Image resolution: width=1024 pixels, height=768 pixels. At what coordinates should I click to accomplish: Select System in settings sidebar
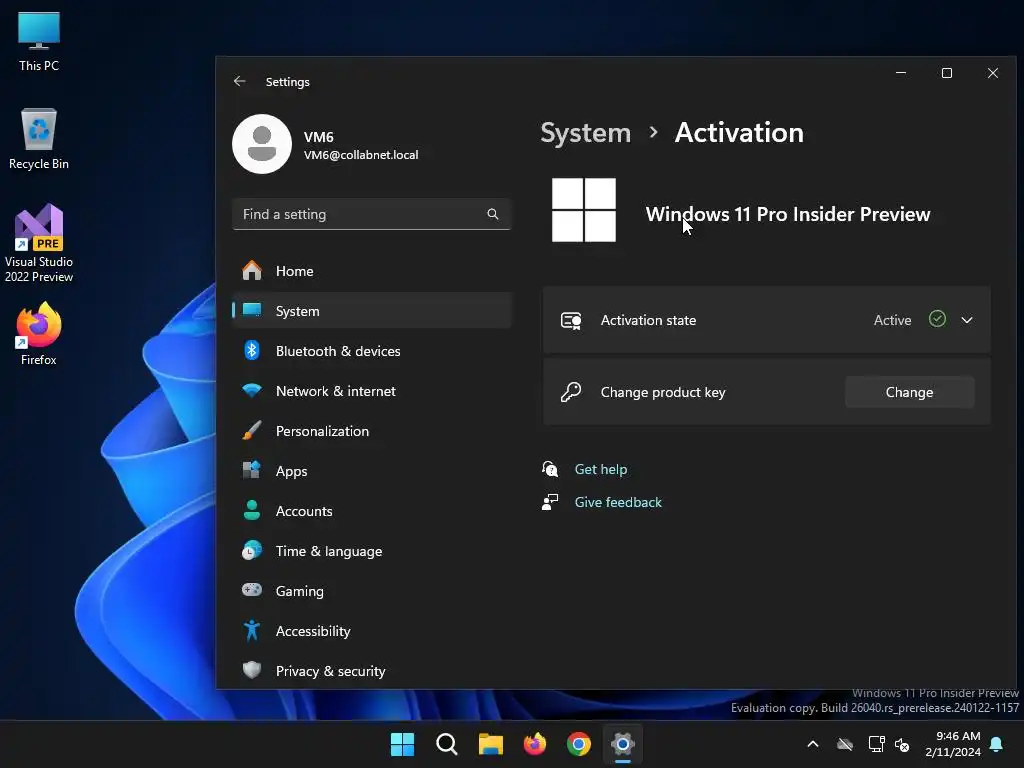pyautogui.click(x=372, y=311)
